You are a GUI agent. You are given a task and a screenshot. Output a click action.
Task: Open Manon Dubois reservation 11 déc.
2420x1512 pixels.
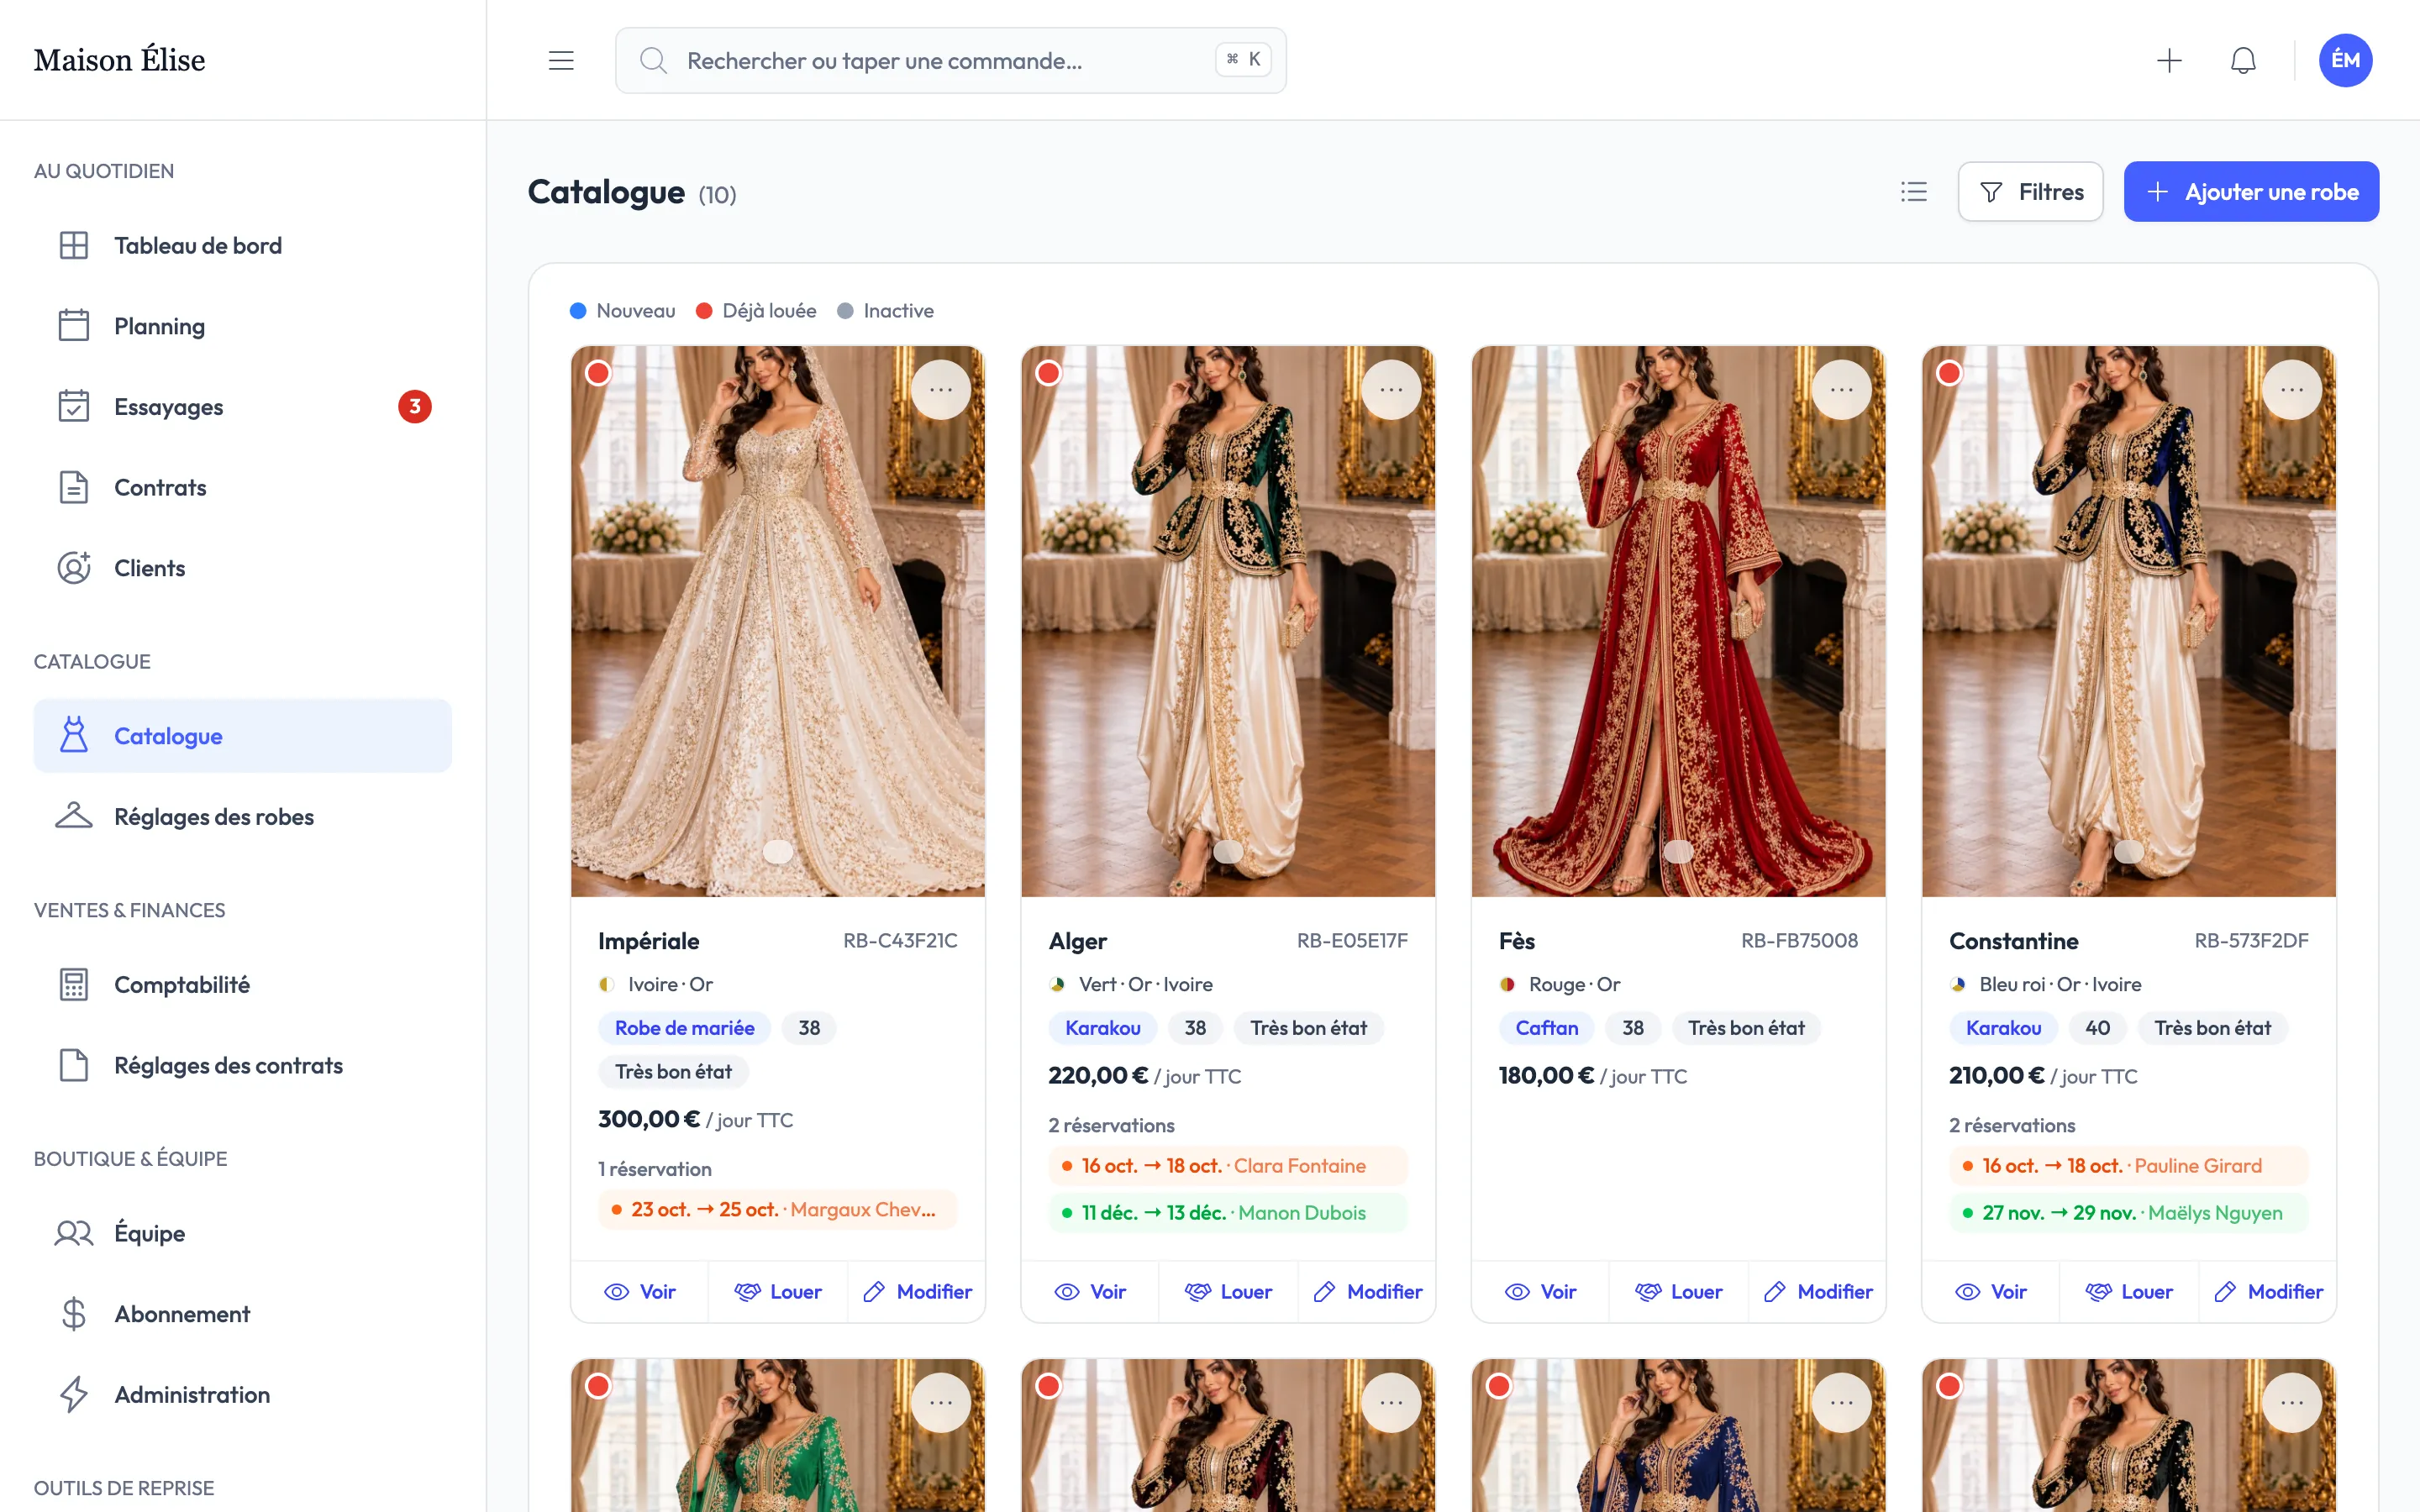(1228, 1213)
